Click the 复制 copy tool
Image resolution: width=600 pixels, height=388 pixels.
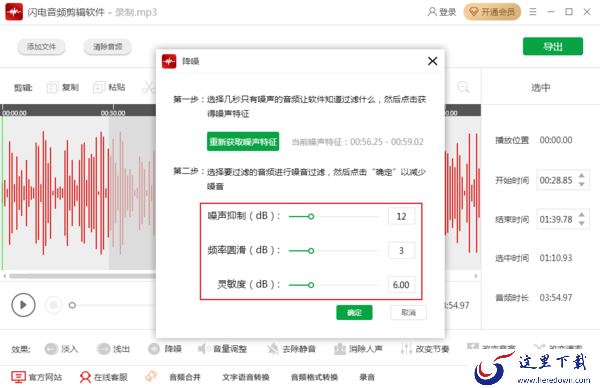tap(63, 88)
